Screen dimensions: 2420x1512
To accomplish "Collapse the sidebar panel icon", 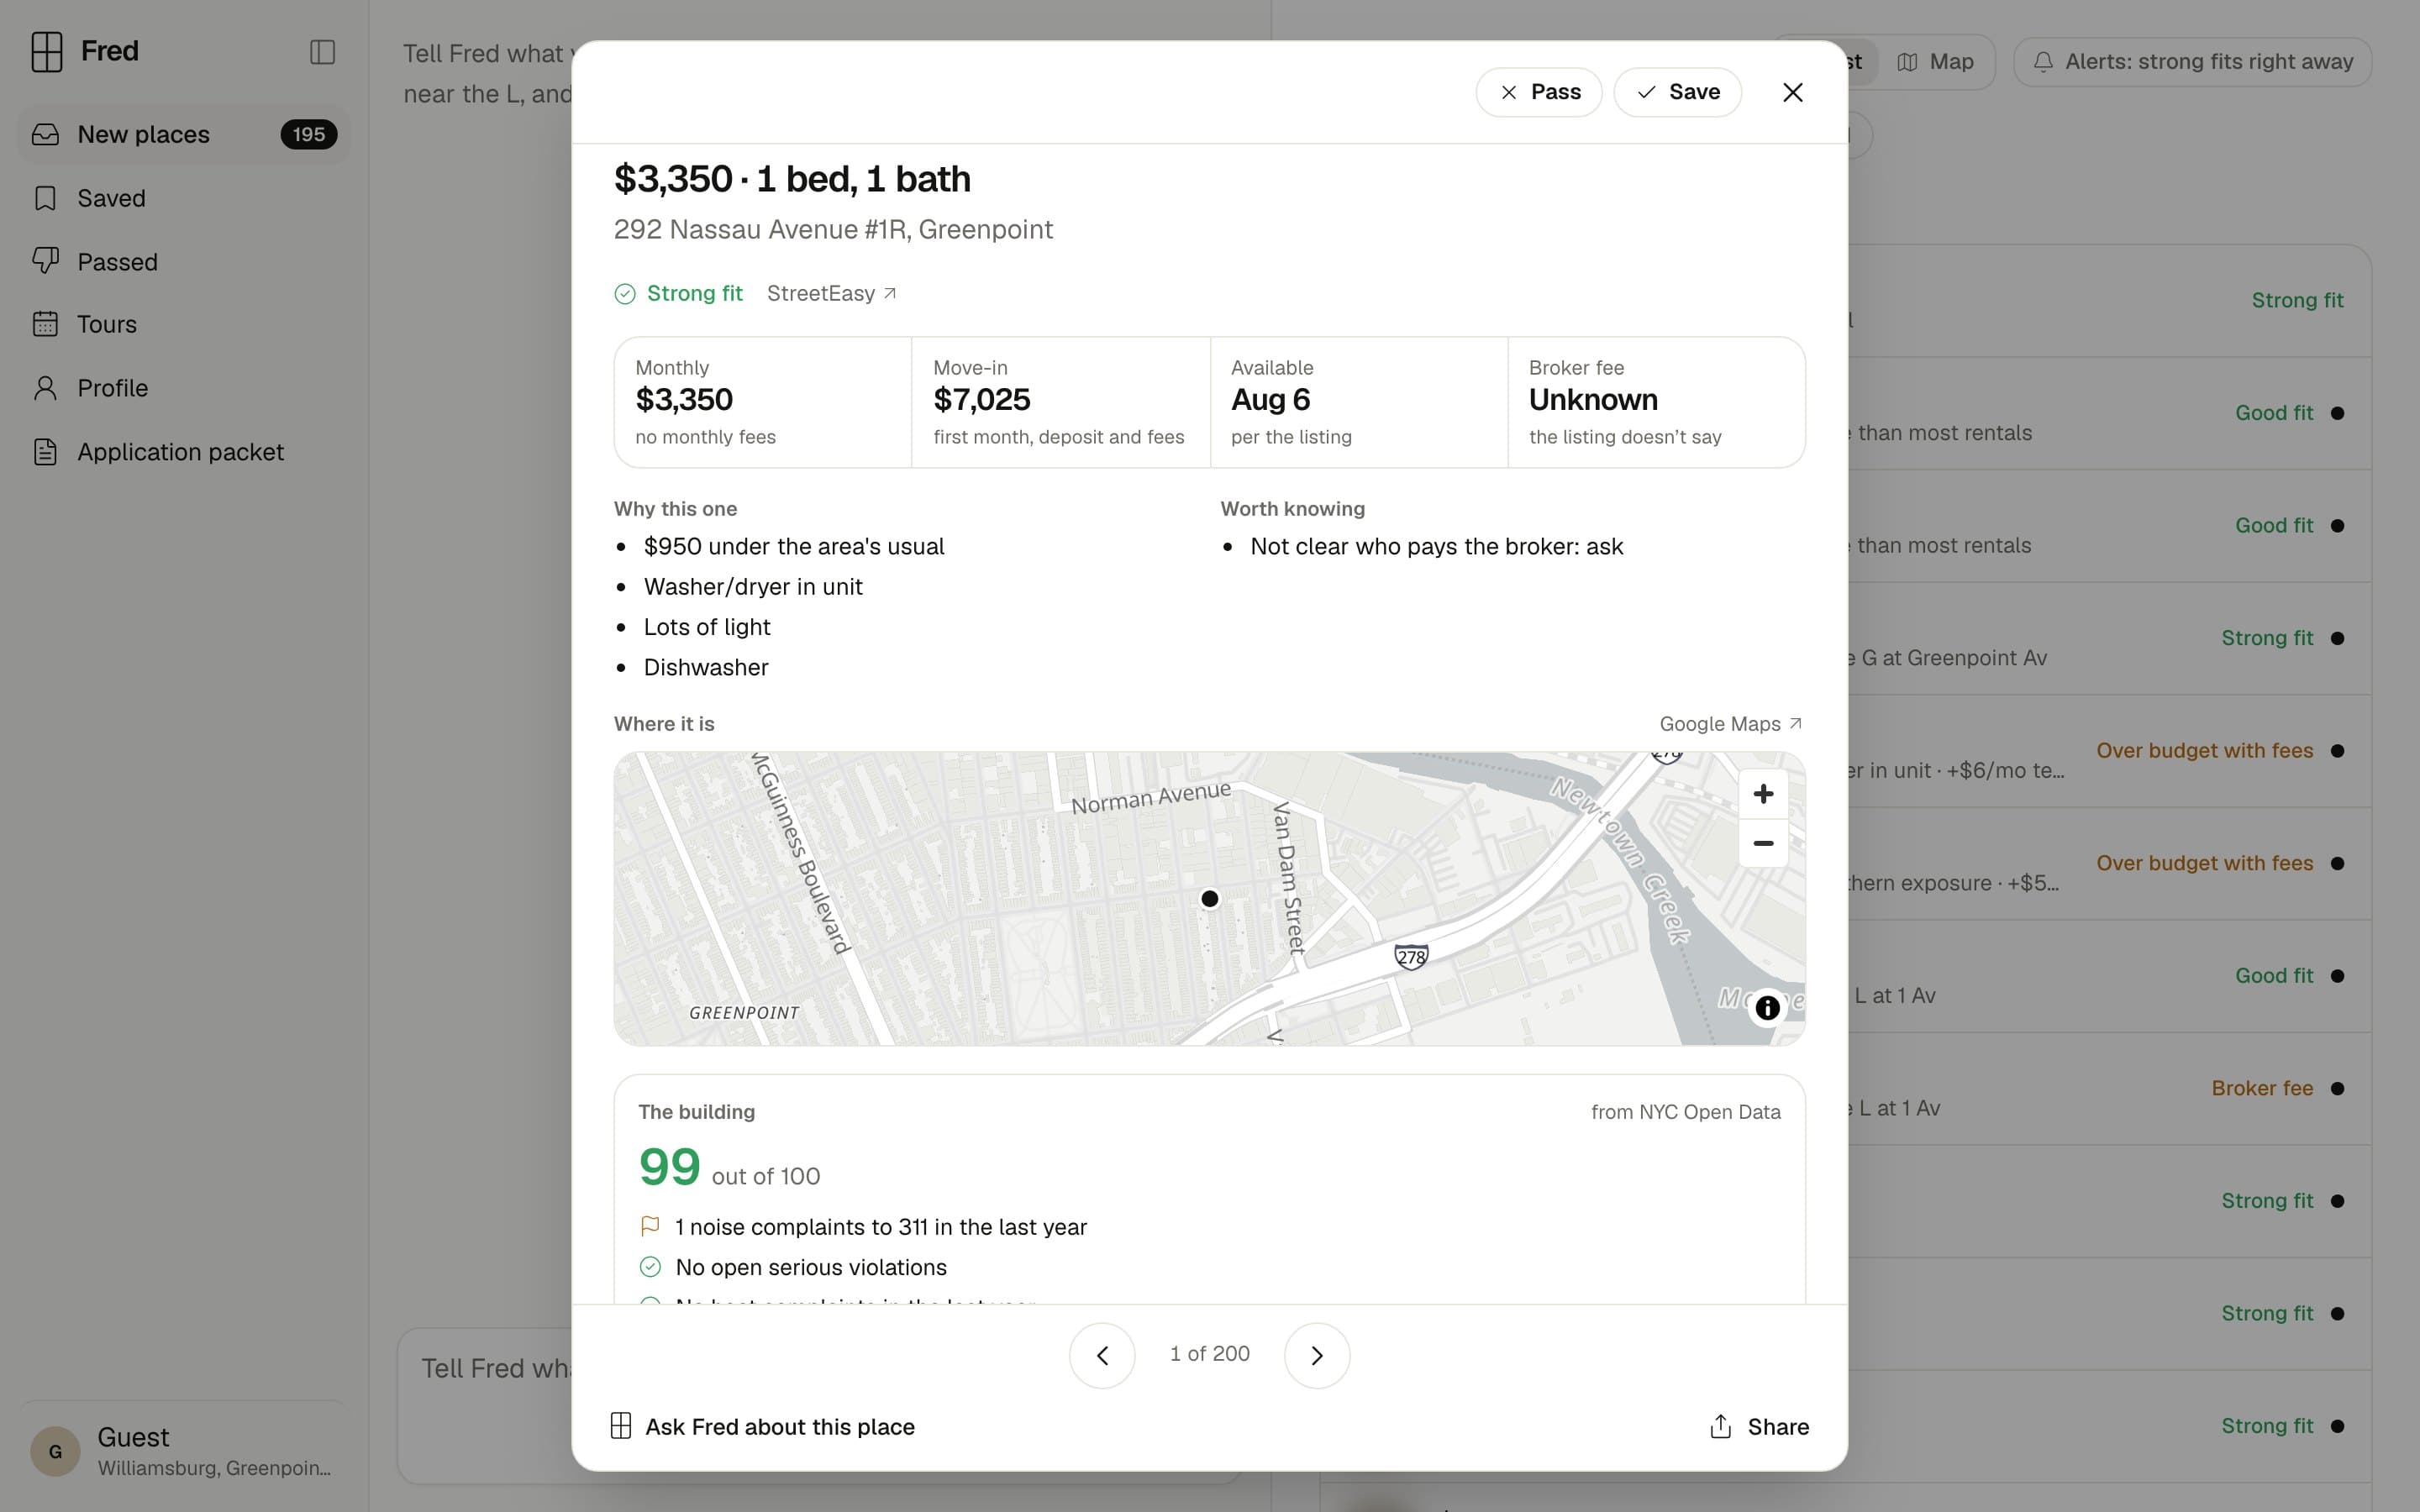I will [322, 52].
